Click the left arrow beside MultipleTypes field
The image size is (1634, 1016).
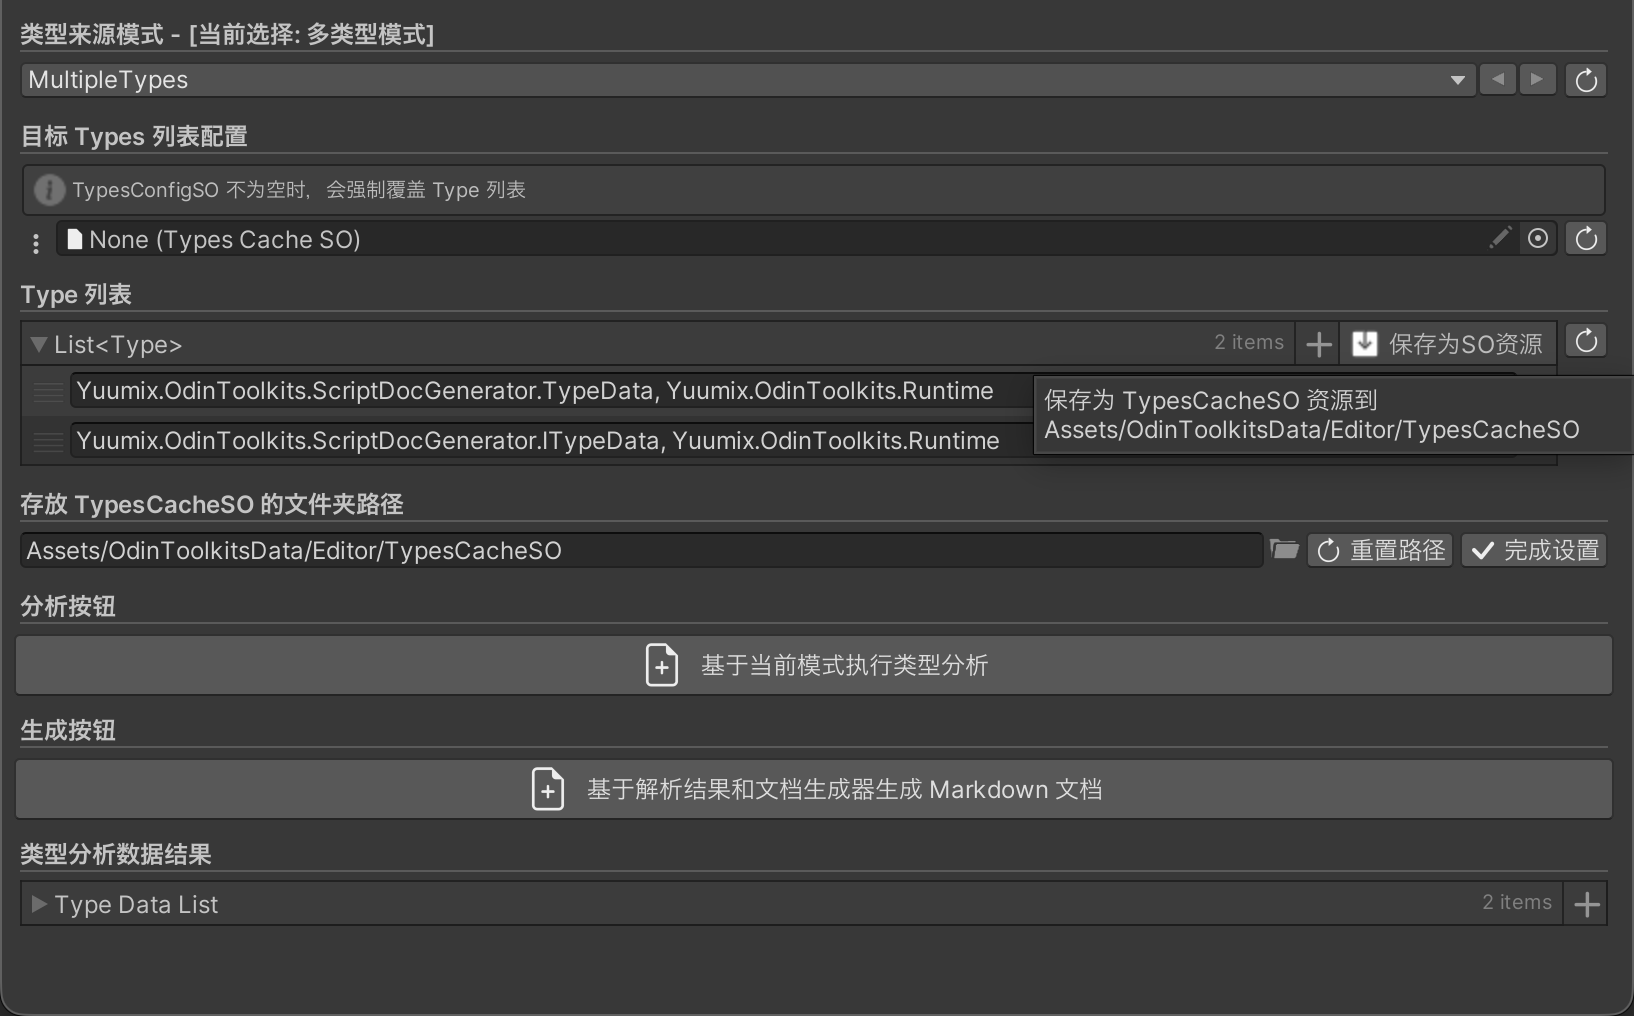pyautogui.click(x=1497, y=79)
